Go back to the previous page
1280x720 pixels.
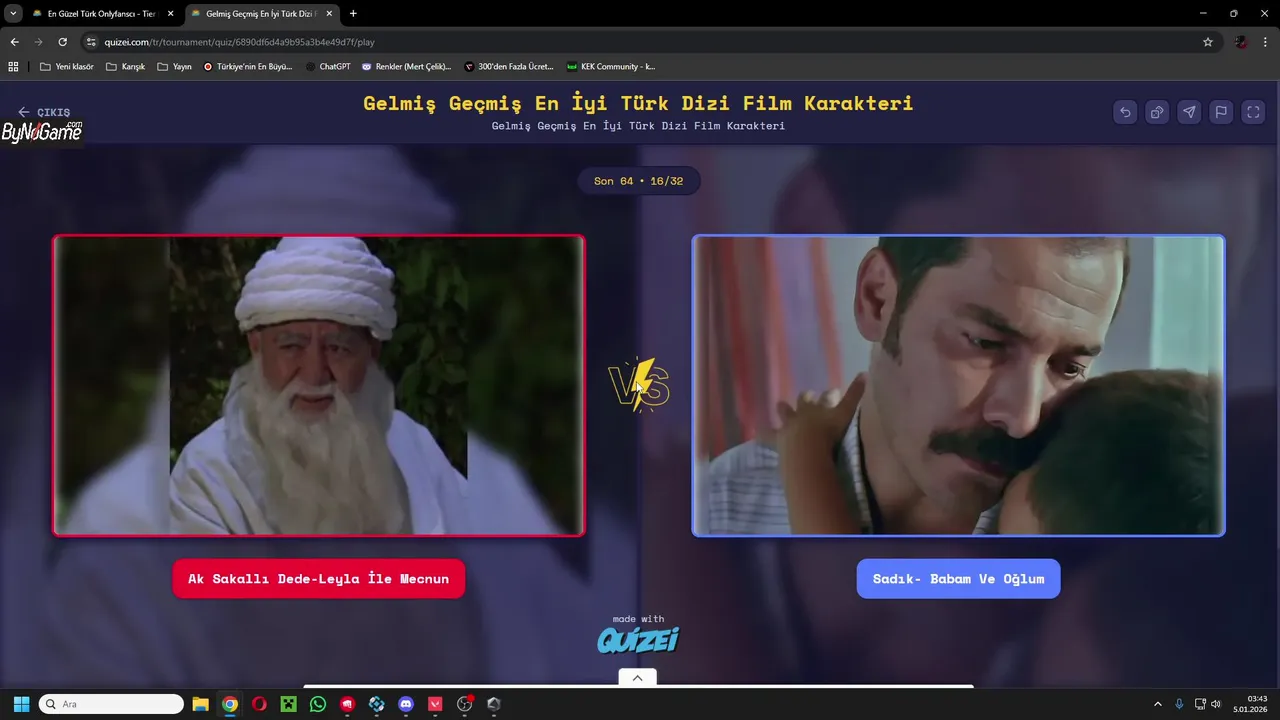(x=14, y=42)
